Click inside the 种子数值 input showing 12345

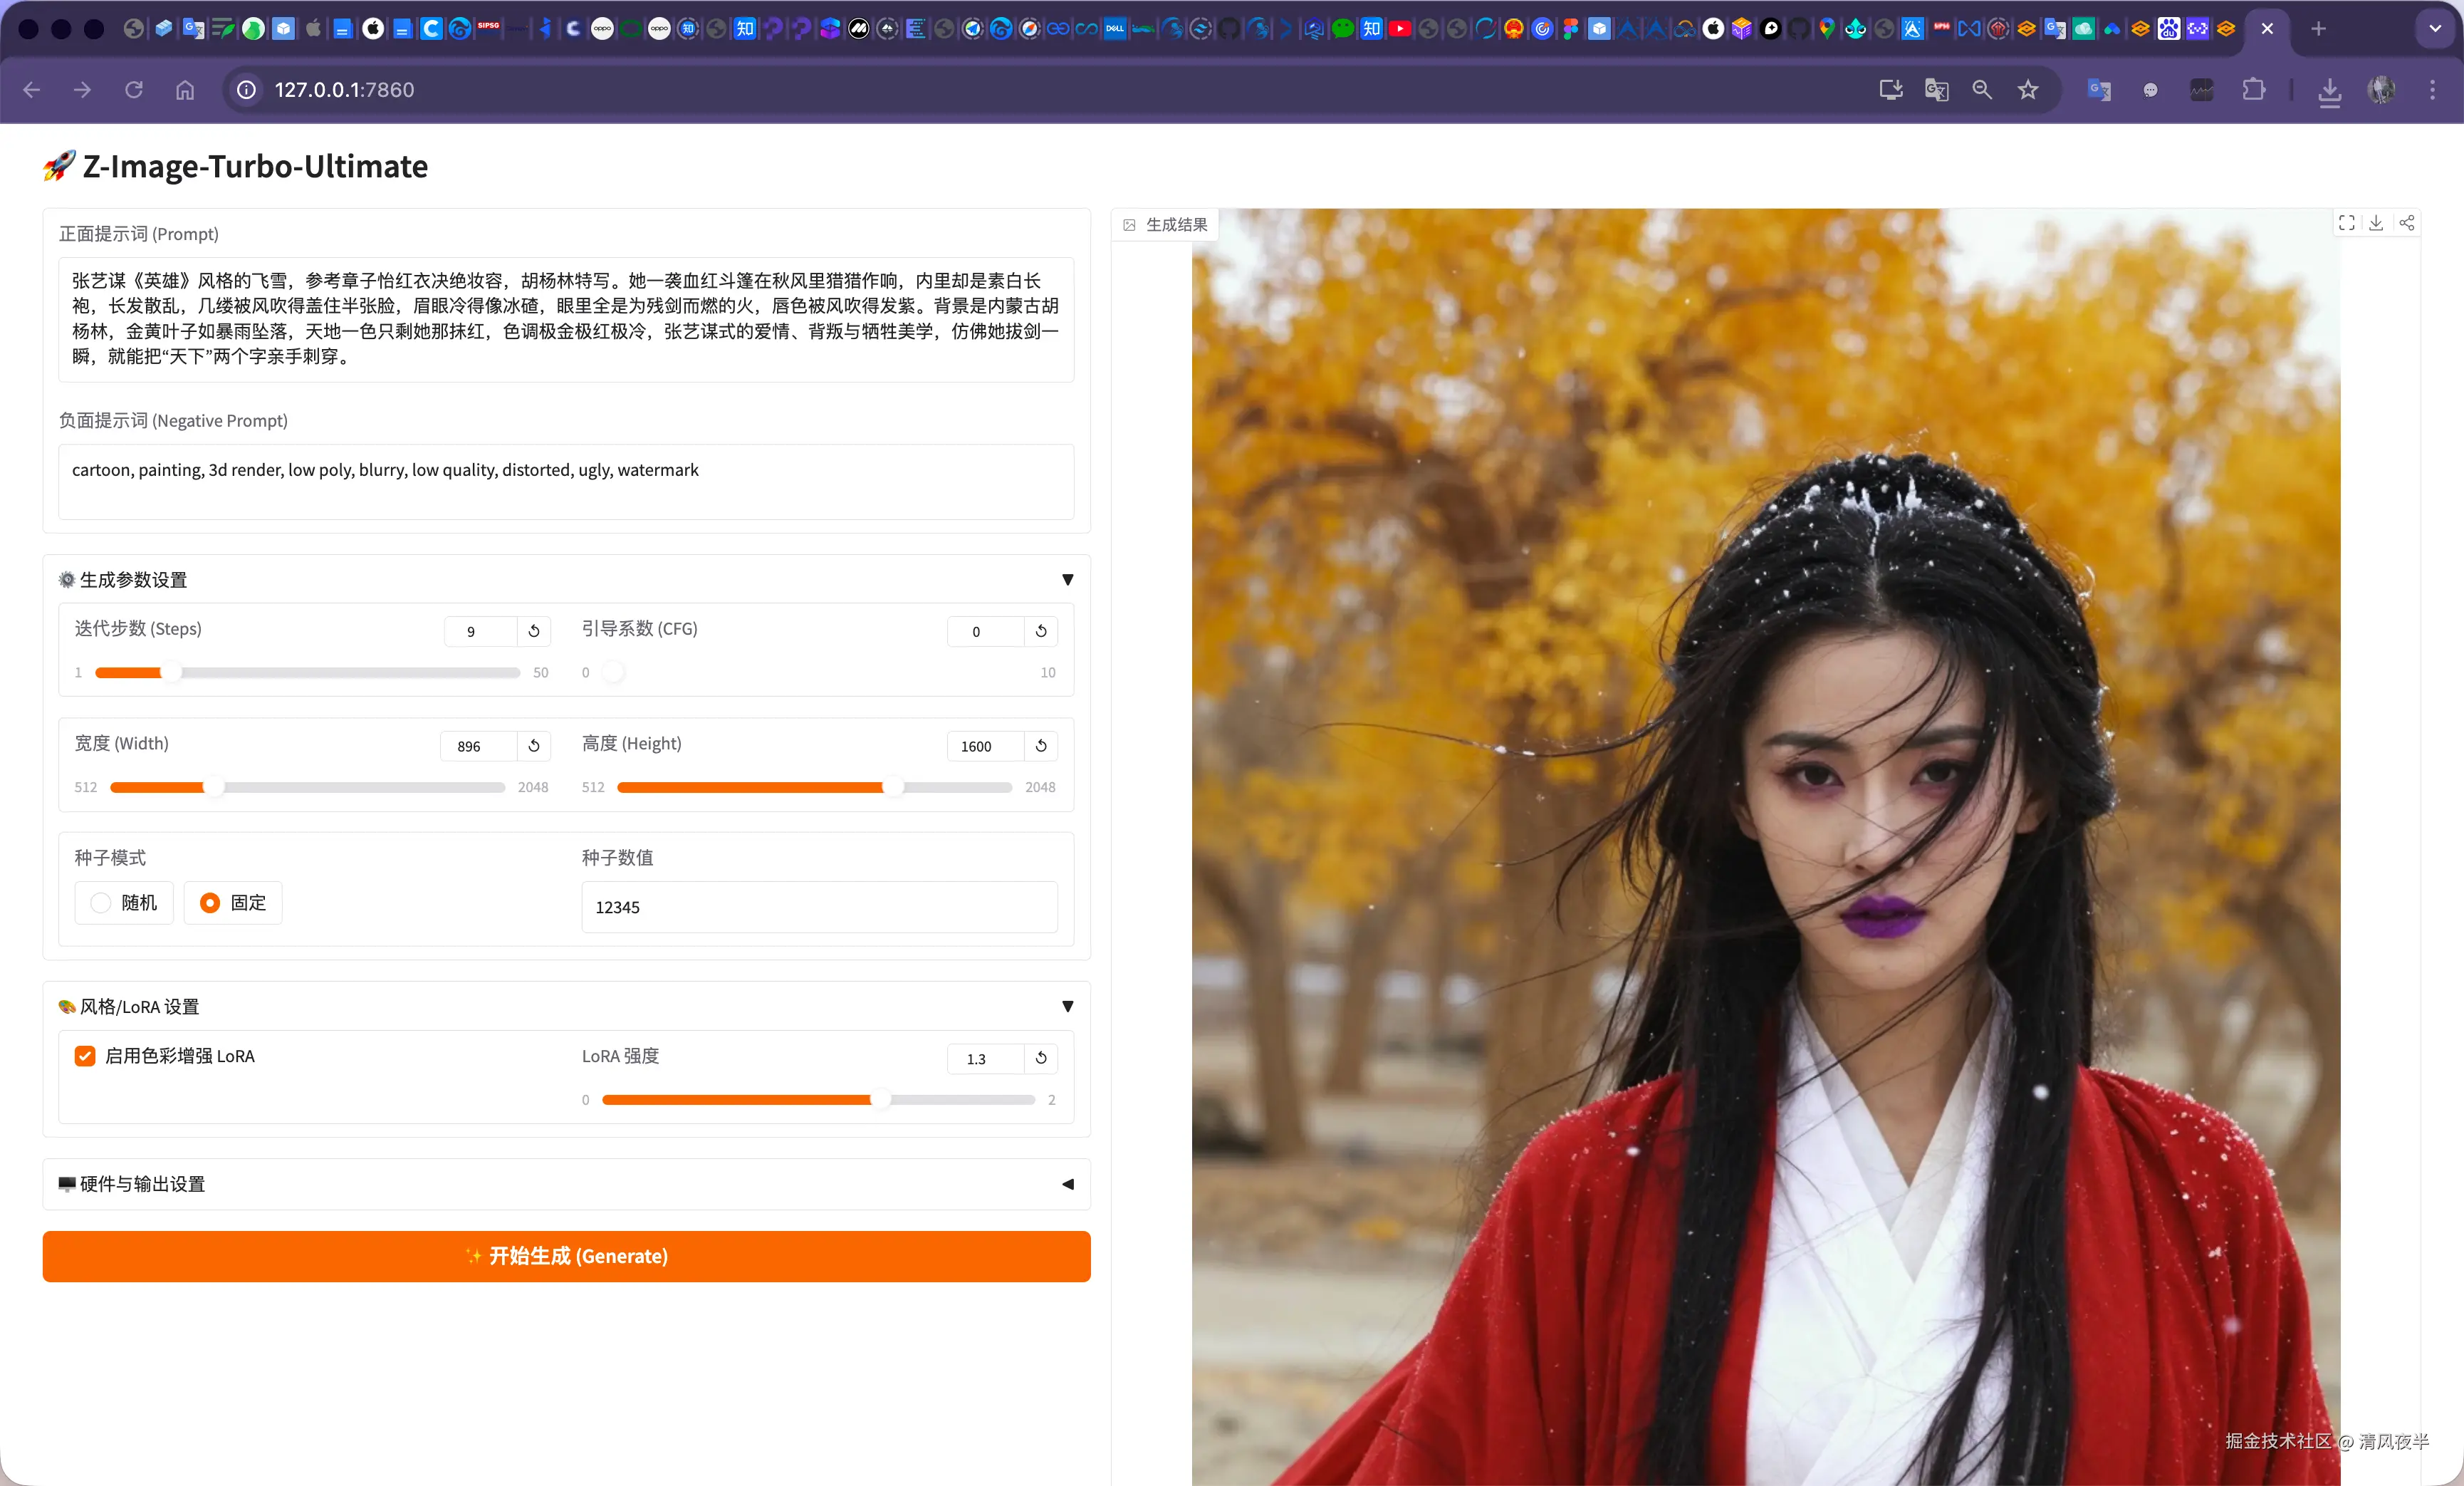point(818,907)
